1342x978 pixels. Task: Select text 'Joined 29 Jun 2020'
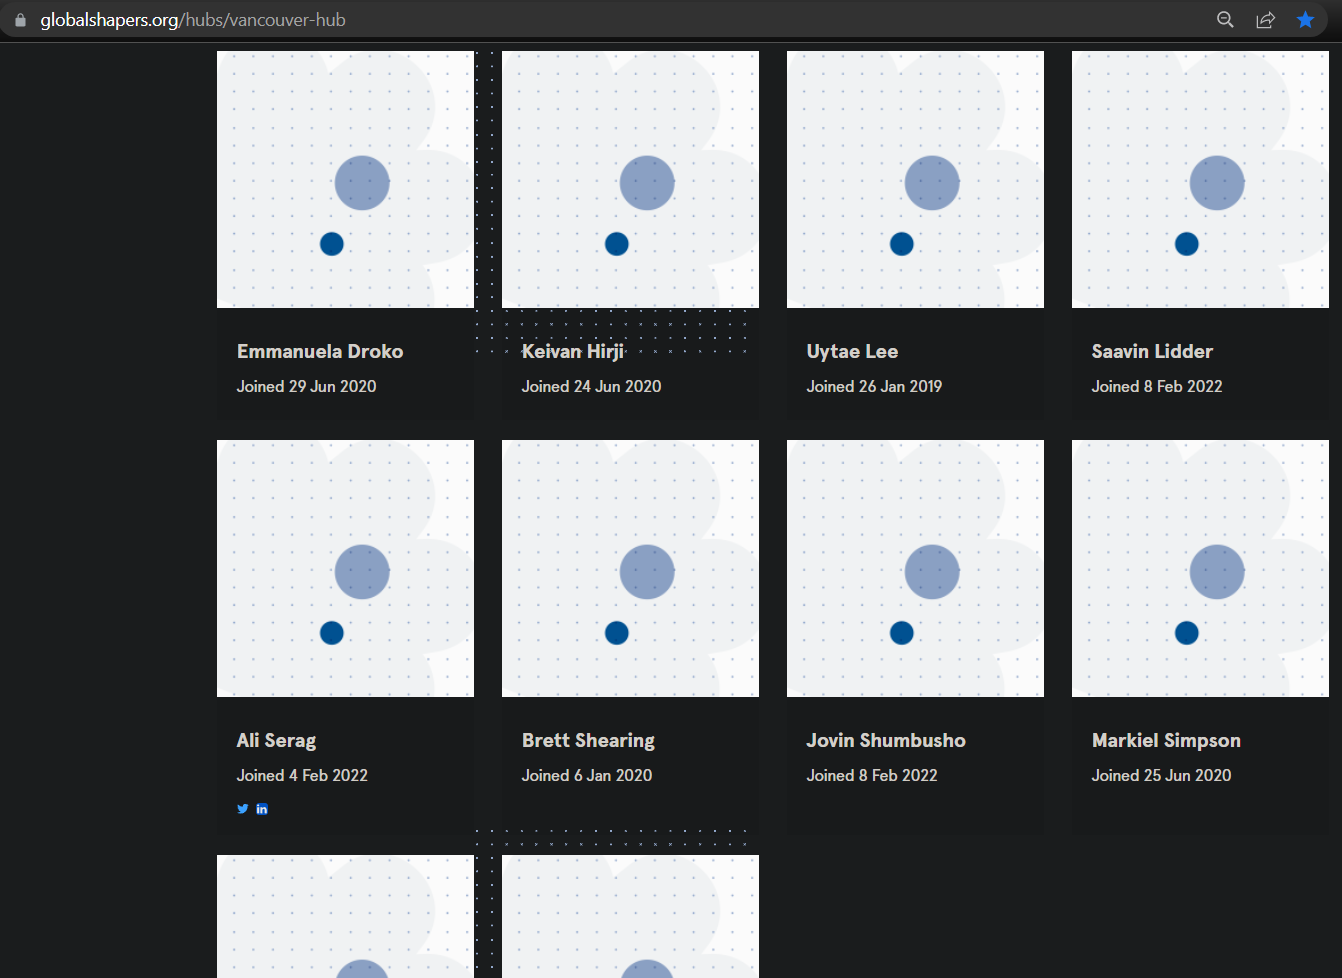306,386
